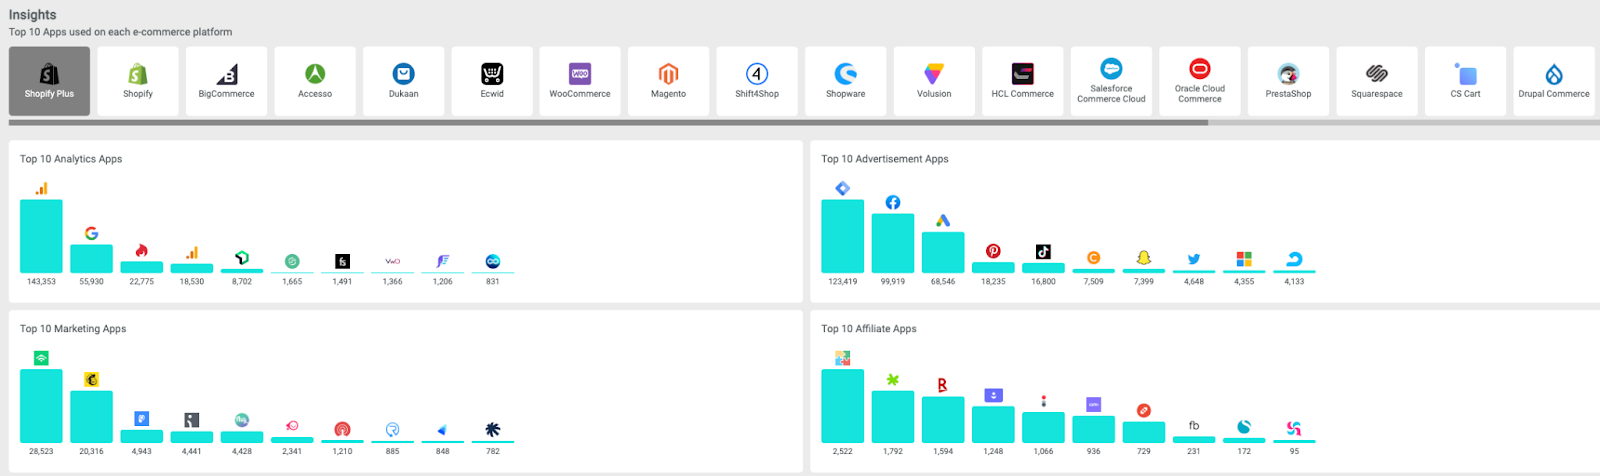1600x476 pixels.
Task: Click the pink pinwheel icon above 95
Action: pos(1294,428)
